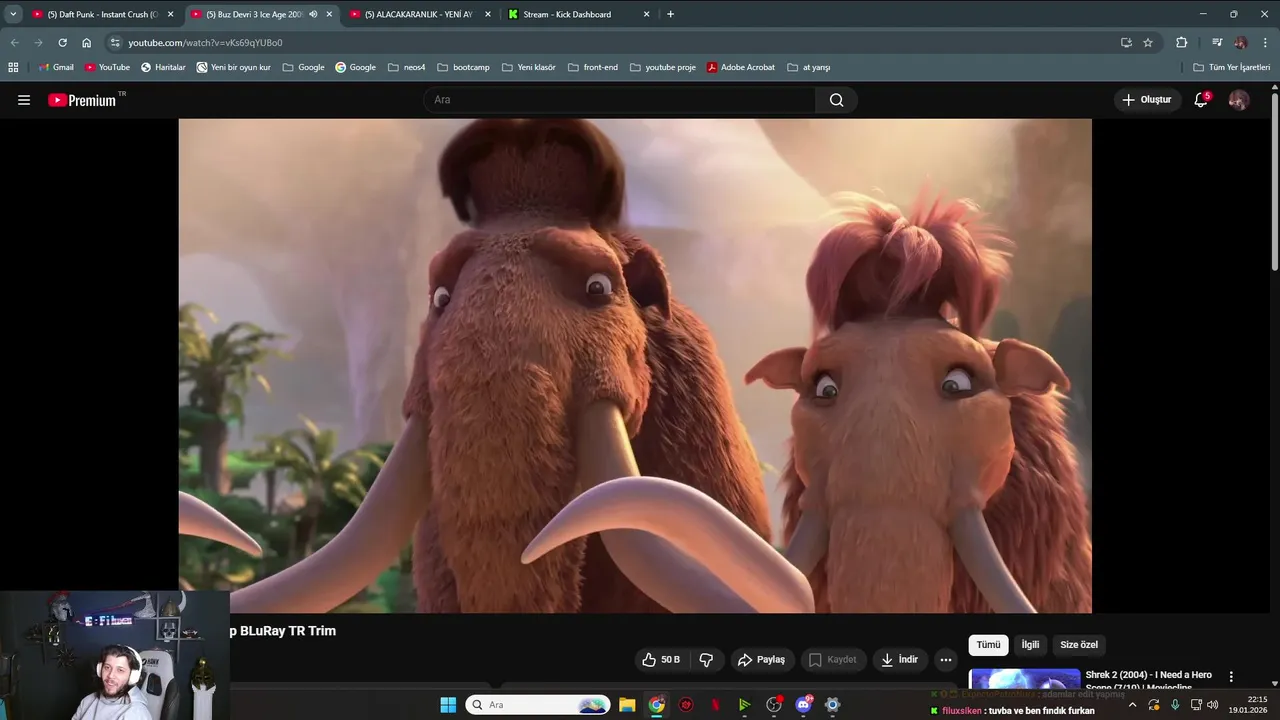
Task: Click the Kaydet save button
Action: click(833, 660)
